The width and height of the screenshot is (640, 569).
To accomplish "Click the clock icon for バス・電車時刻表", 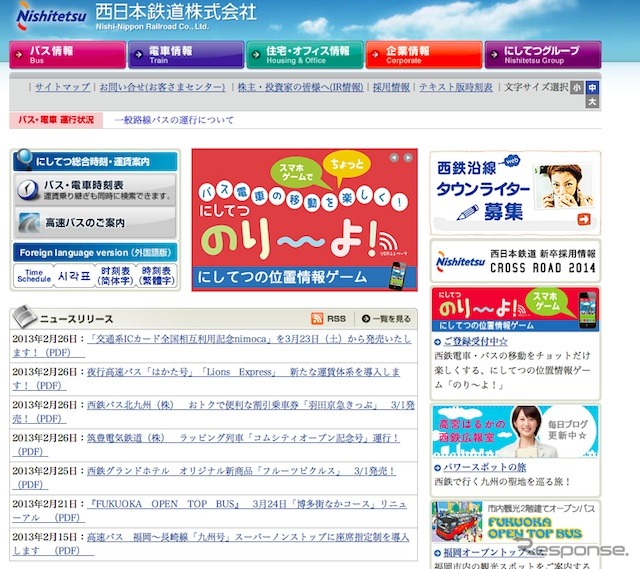I will click(28, 190).
